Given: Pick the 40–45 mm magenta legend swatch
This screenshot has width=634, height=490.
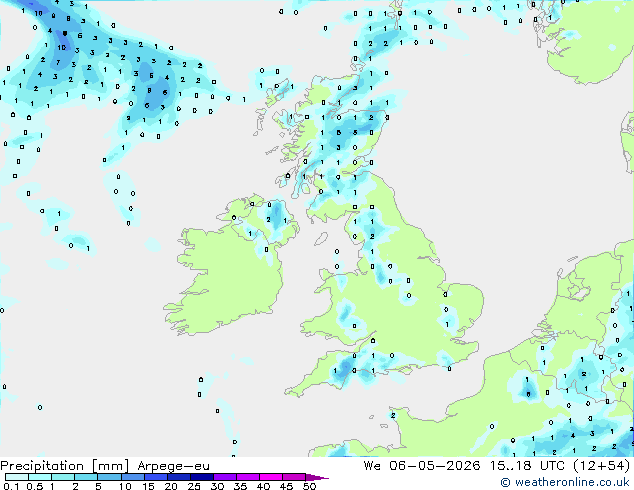Looking at the screenshot, I should [271, 477].
